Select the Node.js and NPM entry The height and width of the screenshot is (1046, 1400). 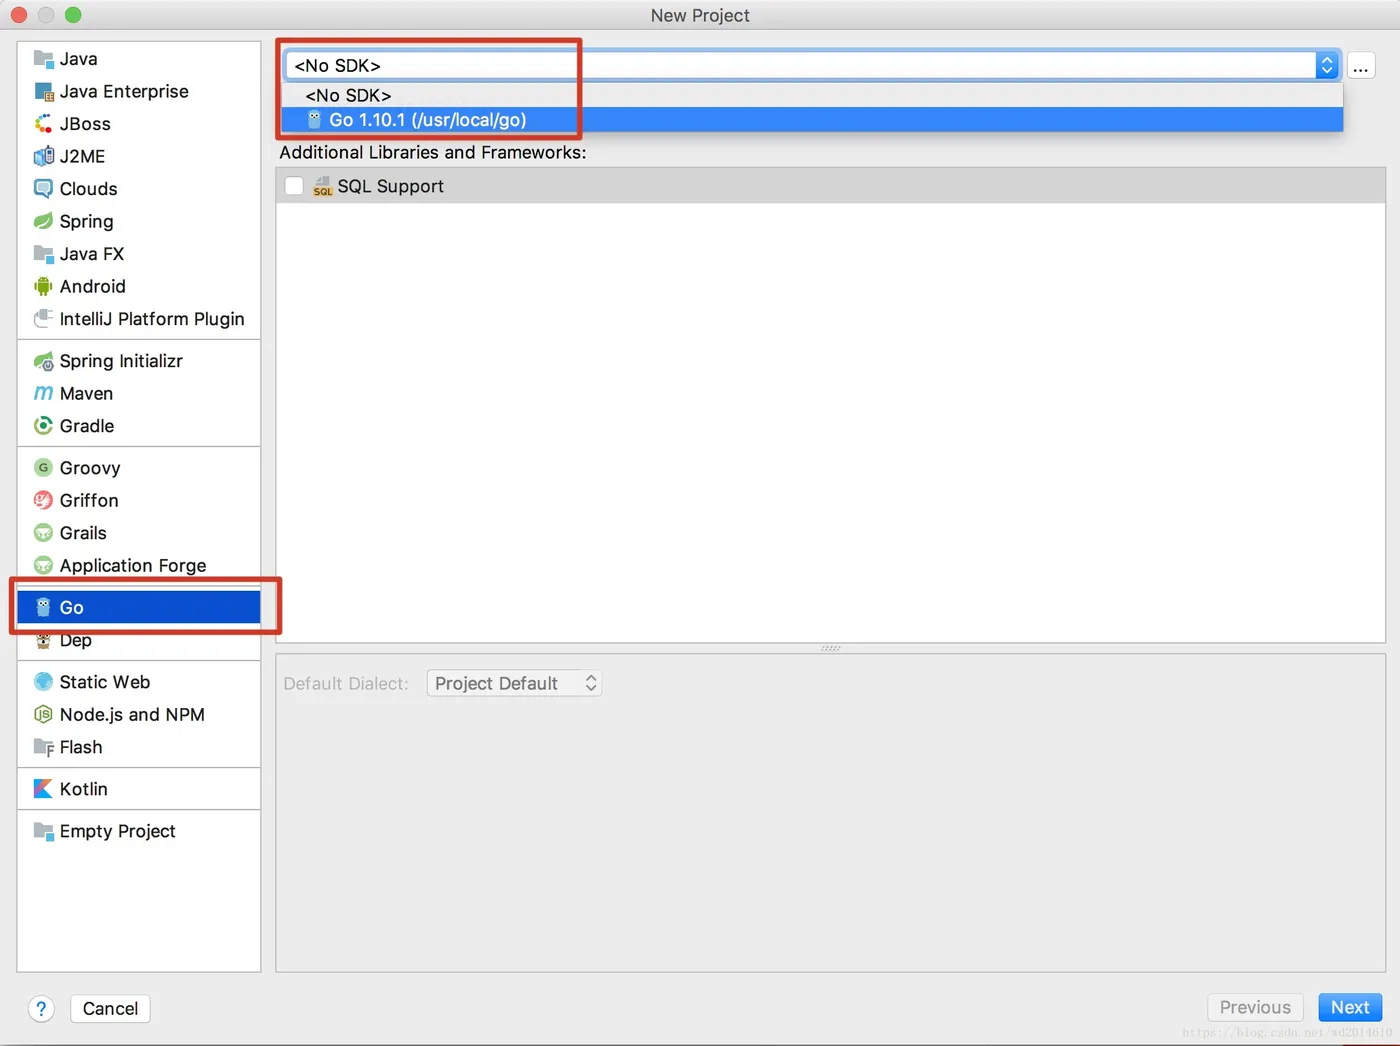click(x=139, y=714)
